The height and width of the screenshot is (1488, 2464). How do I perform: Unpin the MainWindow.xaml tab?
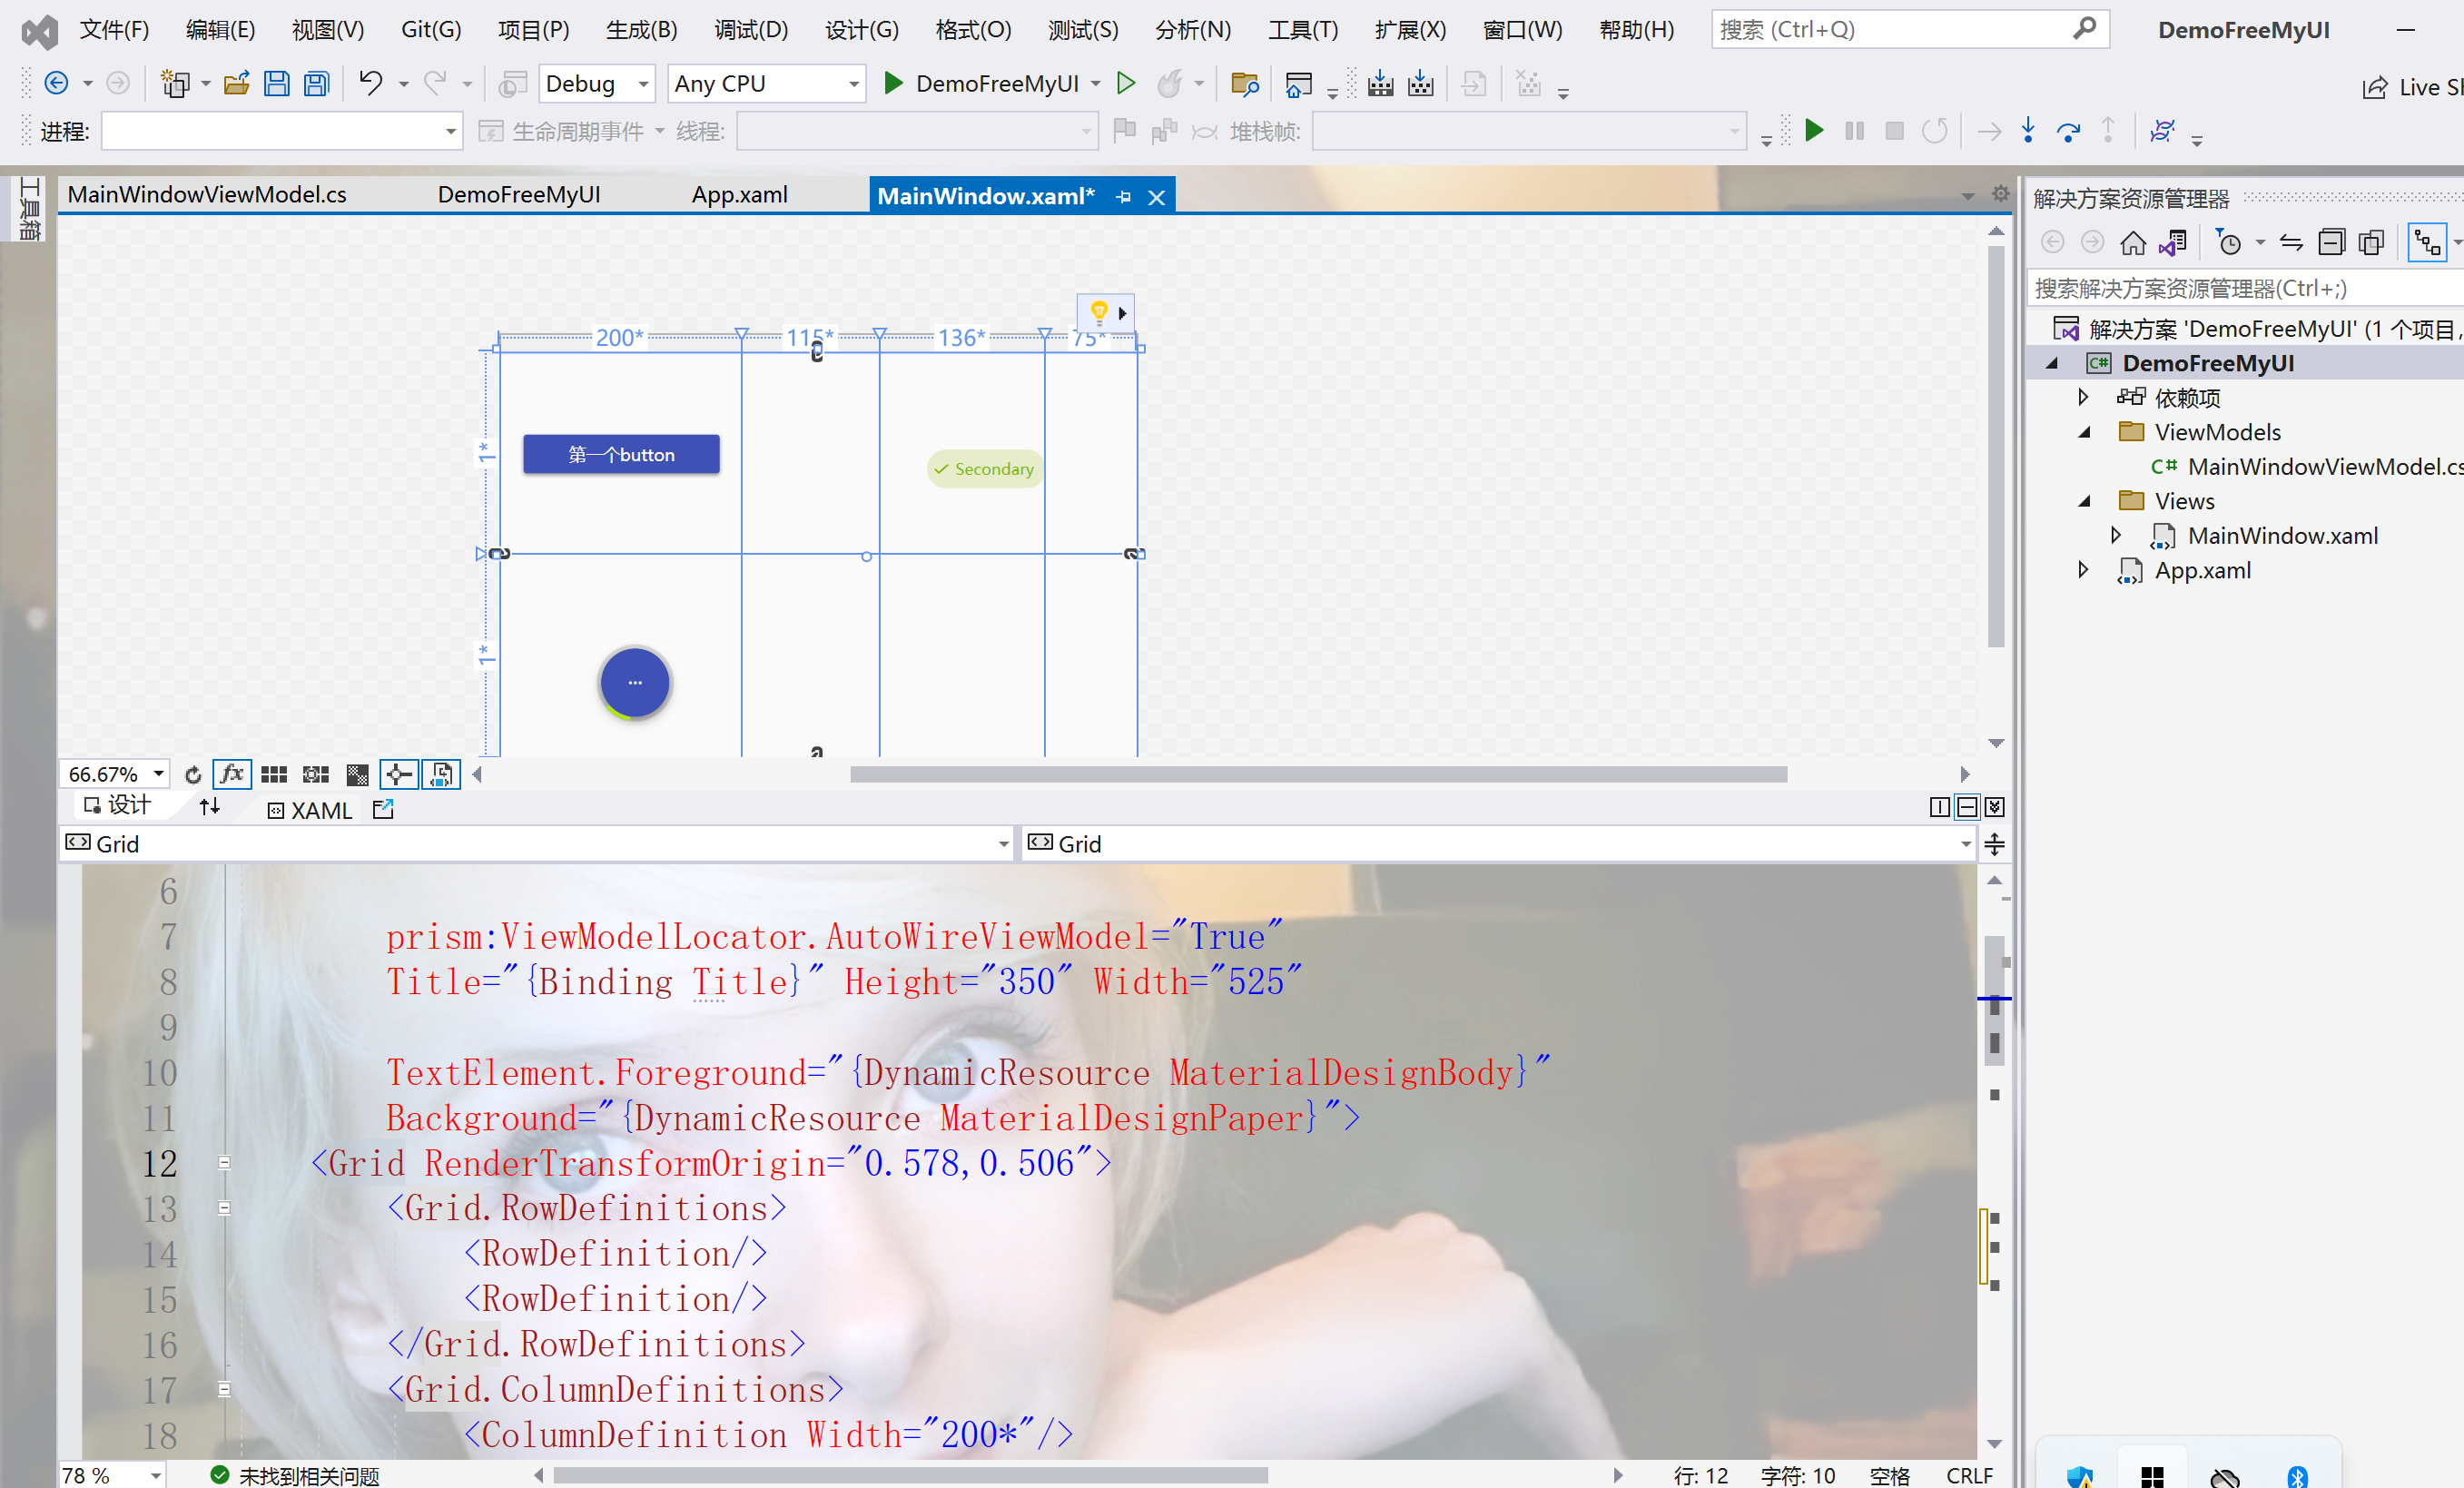pyautogui.click(x=1123, y=196)
